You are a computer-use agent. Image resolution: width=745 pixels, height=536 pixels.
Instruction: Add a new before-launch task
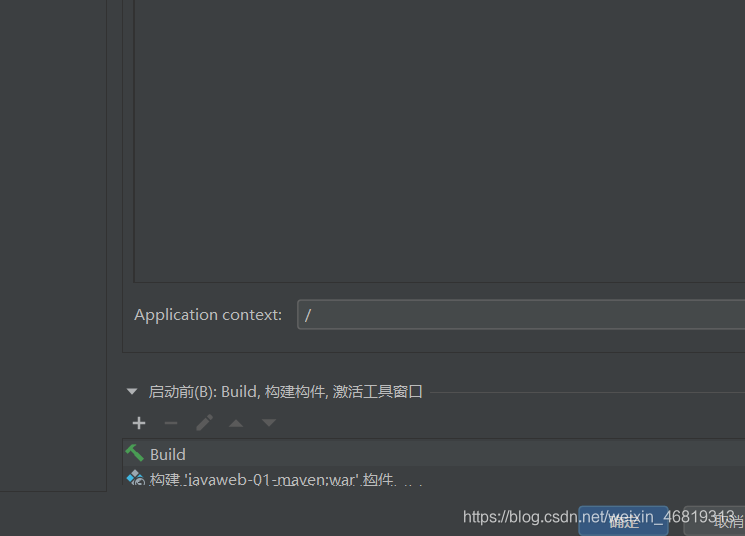(139, 423)
